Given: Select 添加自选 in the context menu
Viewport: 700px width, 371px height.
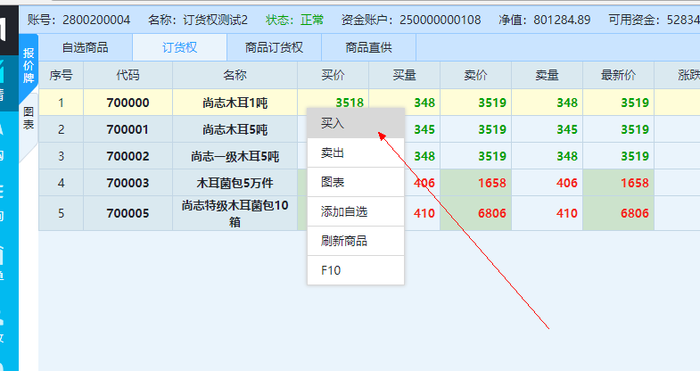Looking at the screenshot, I should click(x=356, y=212).
